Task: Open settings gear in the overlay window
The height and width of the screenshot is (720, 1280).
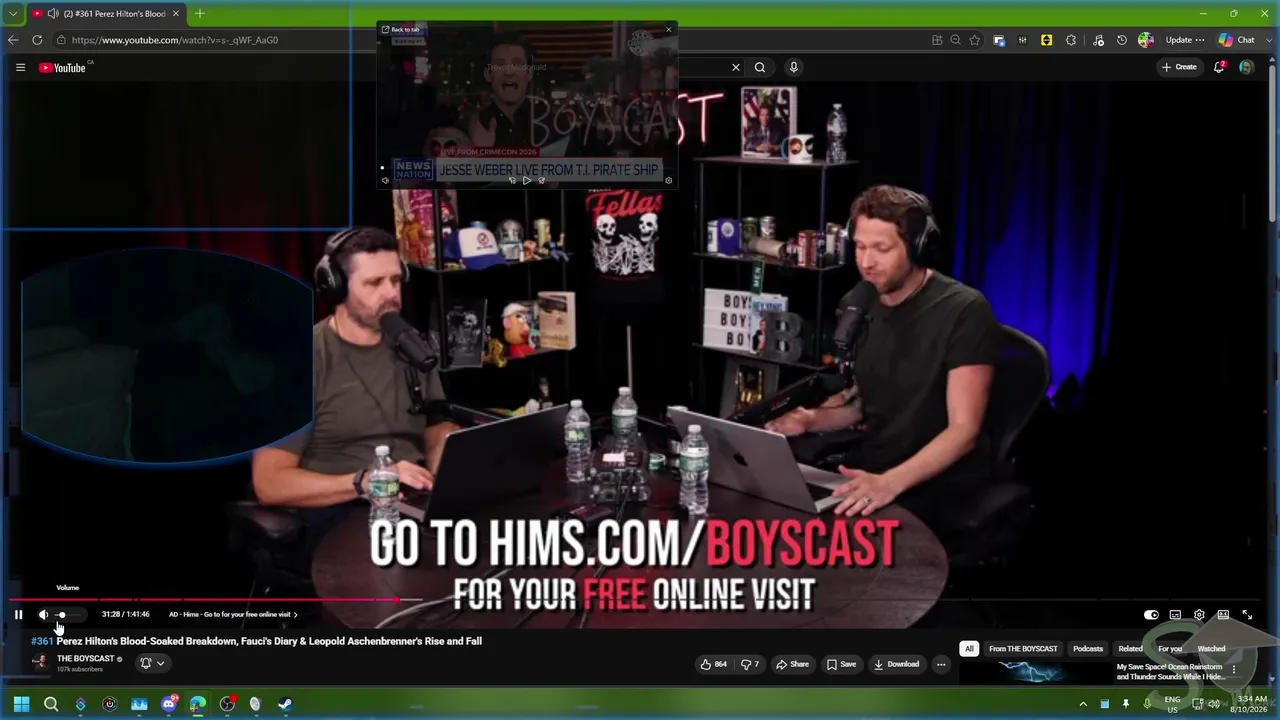Action: click(669, 181)
